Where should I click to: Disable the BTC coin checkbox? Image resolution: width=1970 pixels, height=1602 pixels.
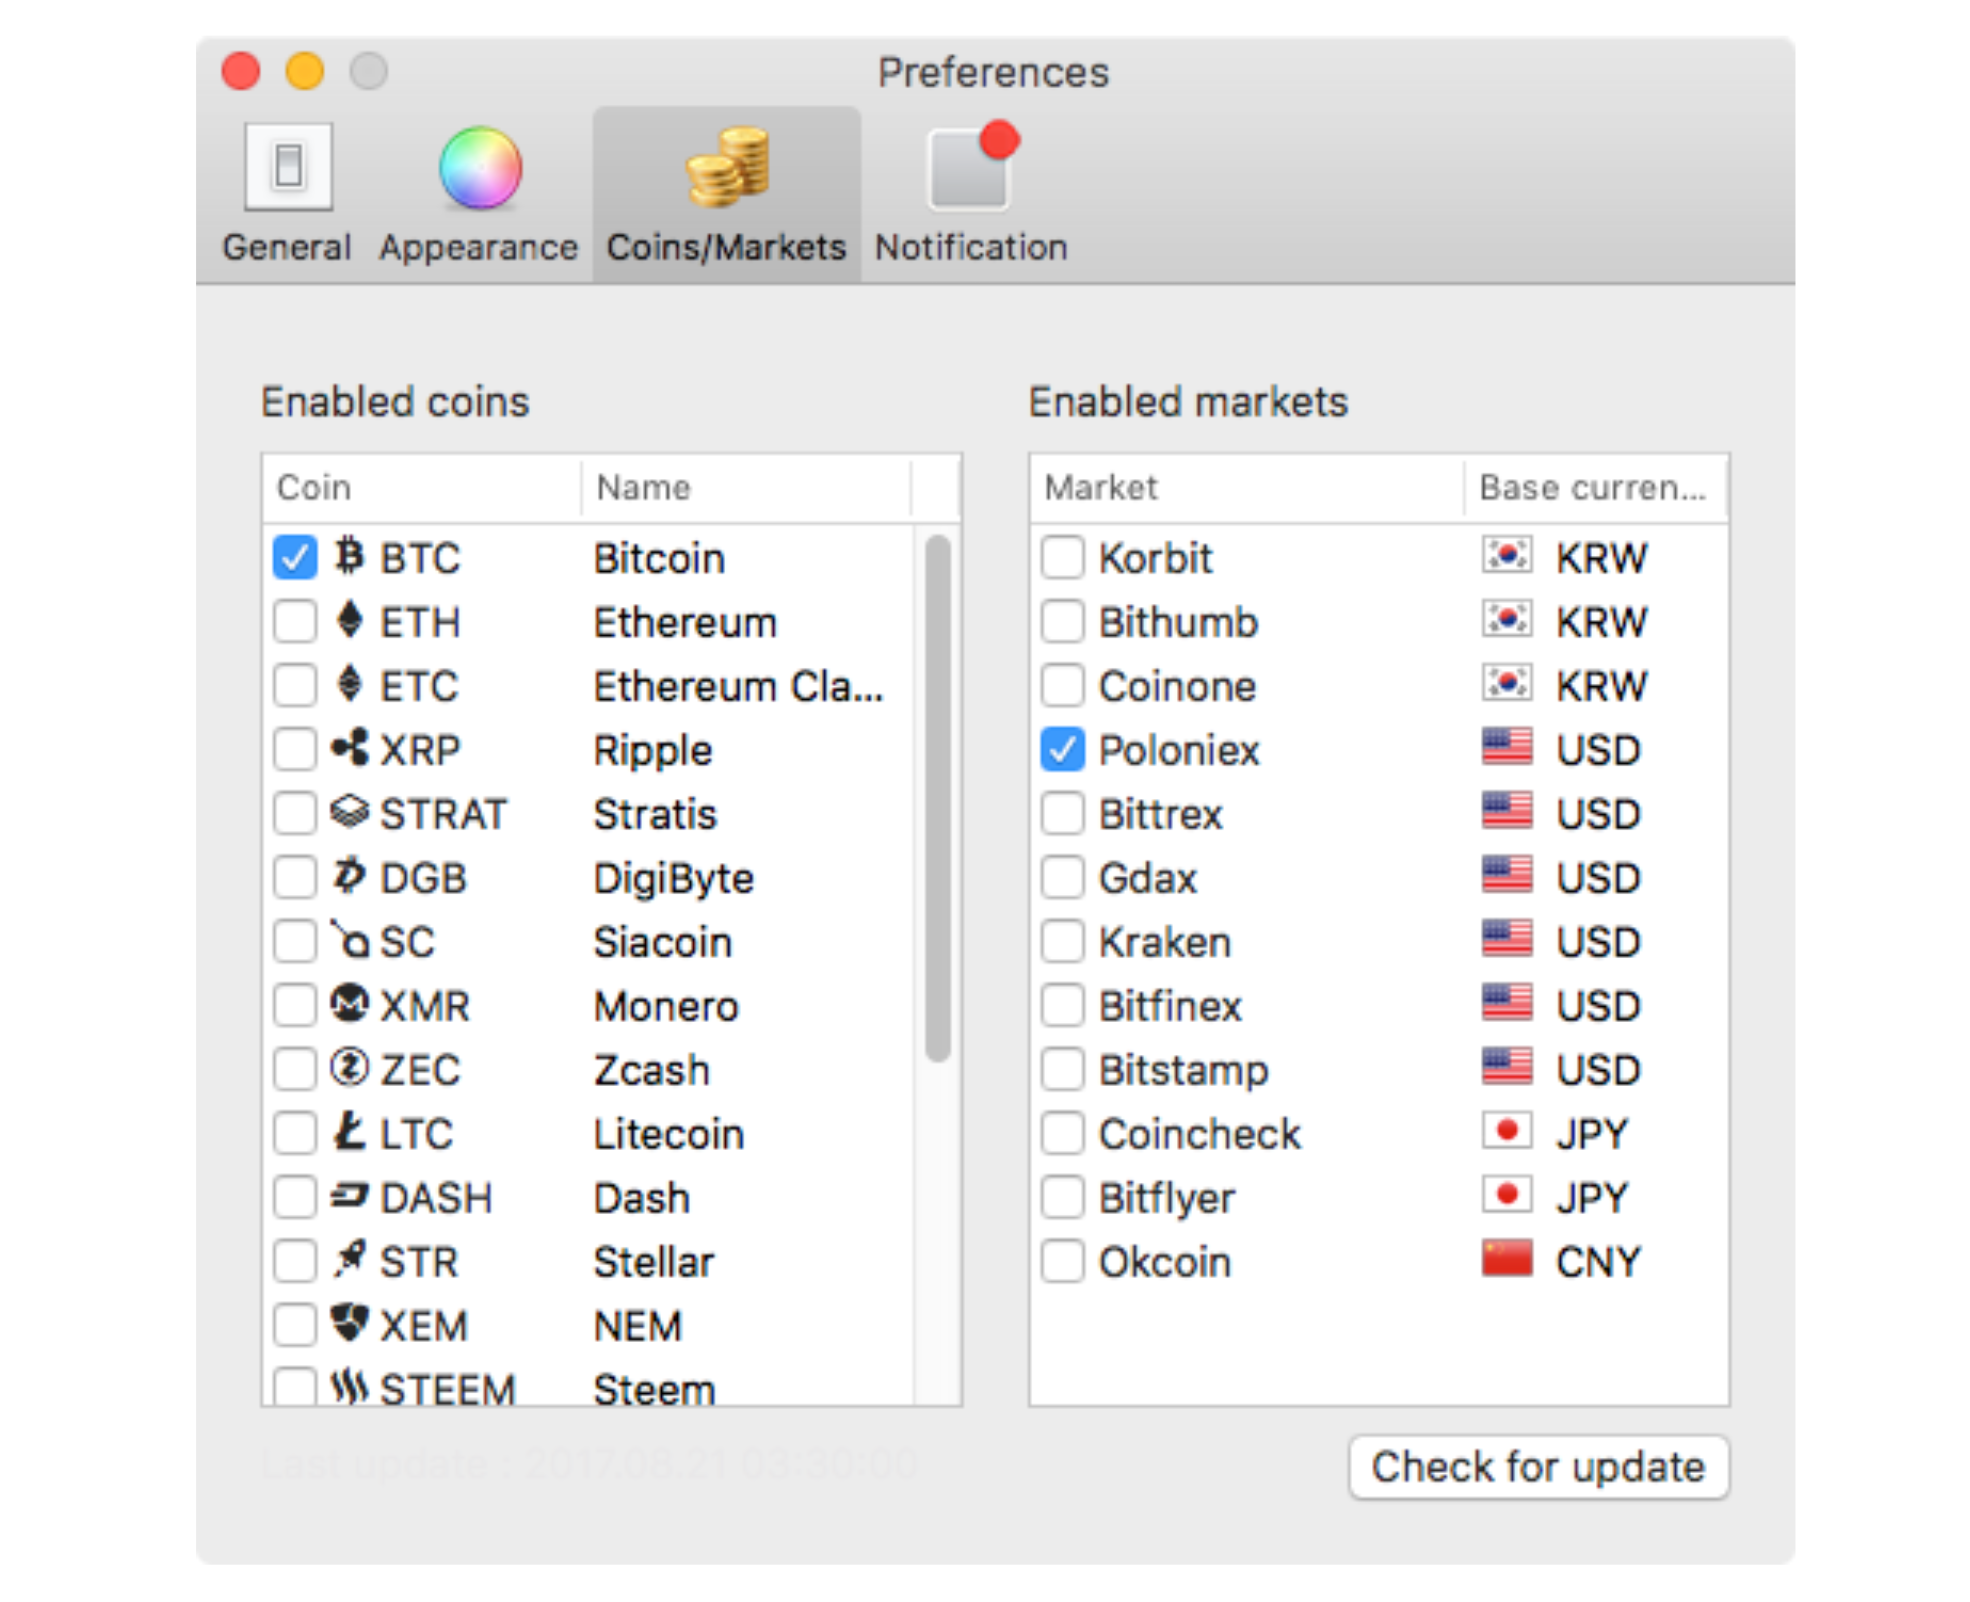coord(294,558)
